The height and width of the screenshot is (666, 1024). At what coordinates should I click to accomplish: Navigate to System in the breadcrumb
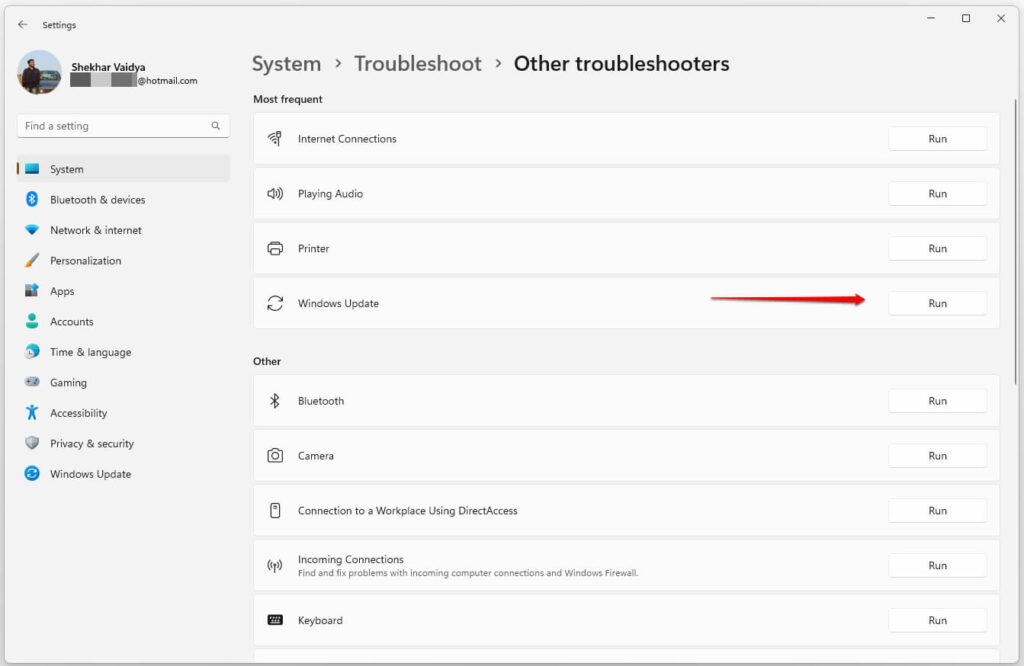pyautogui.click(x=287, y=63)
